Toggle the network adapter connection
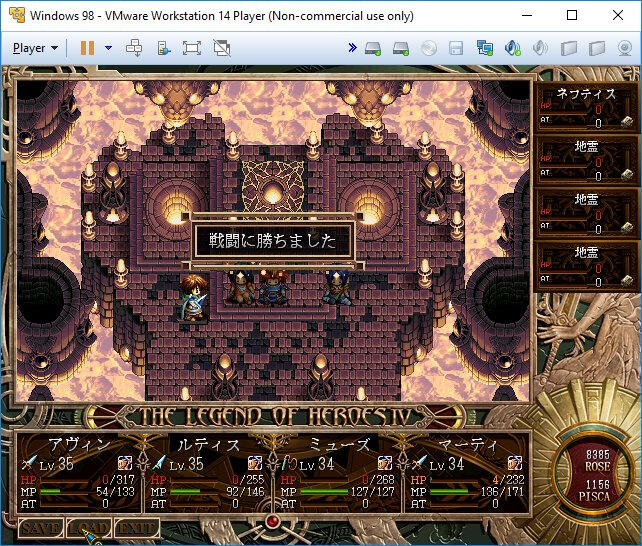Image resolution: width=642 pixels, height=546 pixels. tap(485, 47)
